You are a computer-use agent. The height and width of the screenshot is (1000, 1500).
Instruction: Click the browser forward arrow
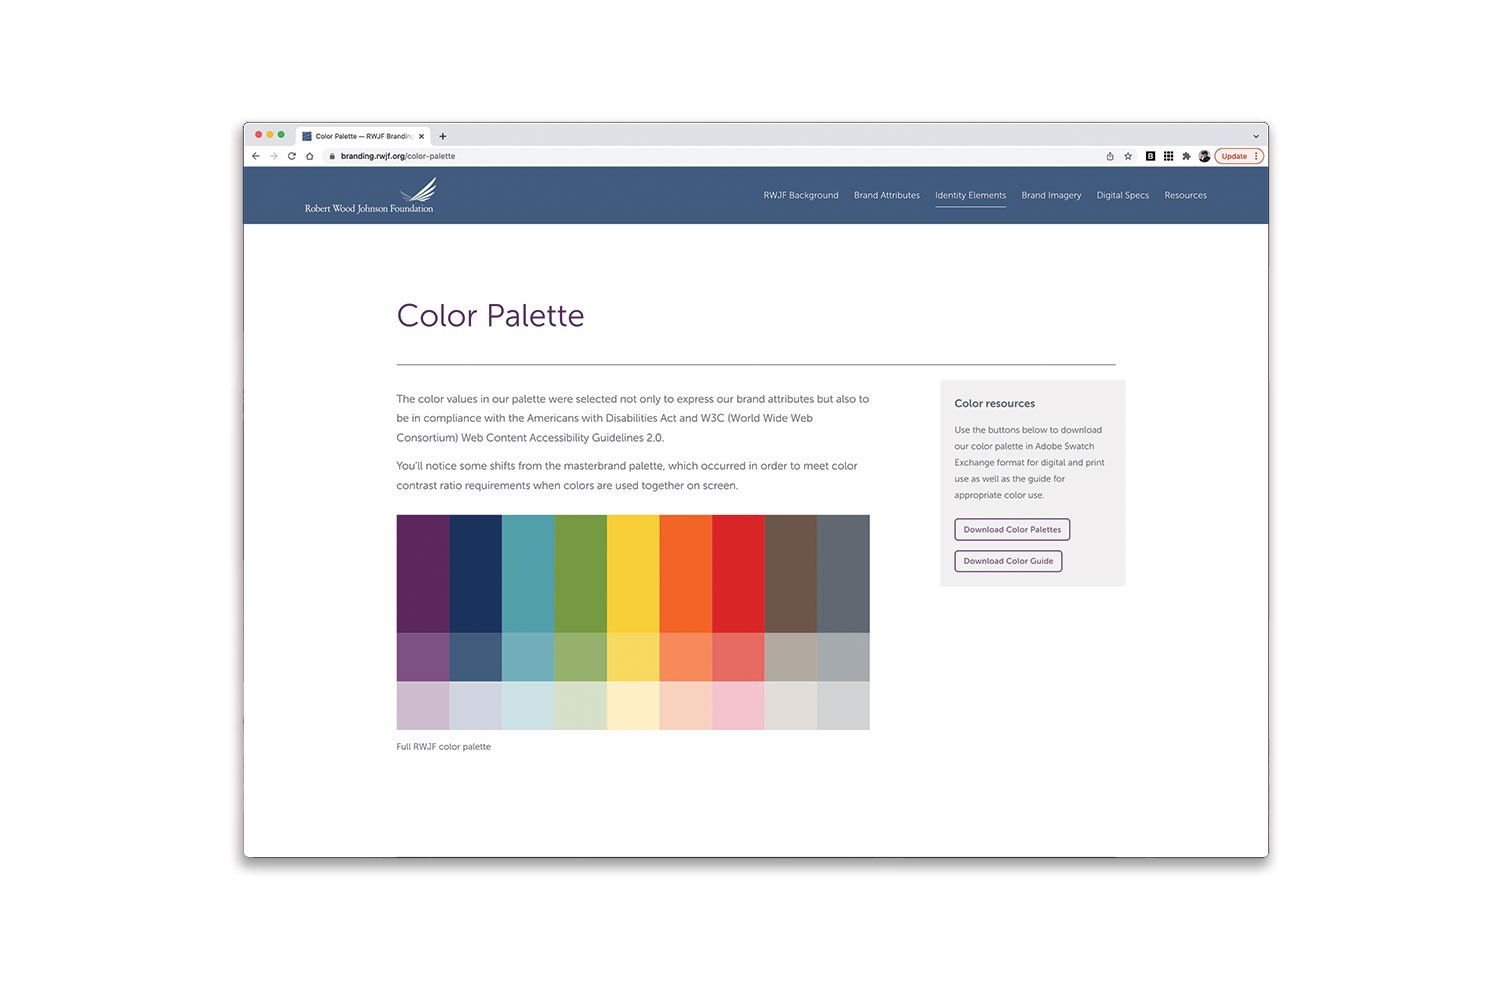[x=274, y=156]
